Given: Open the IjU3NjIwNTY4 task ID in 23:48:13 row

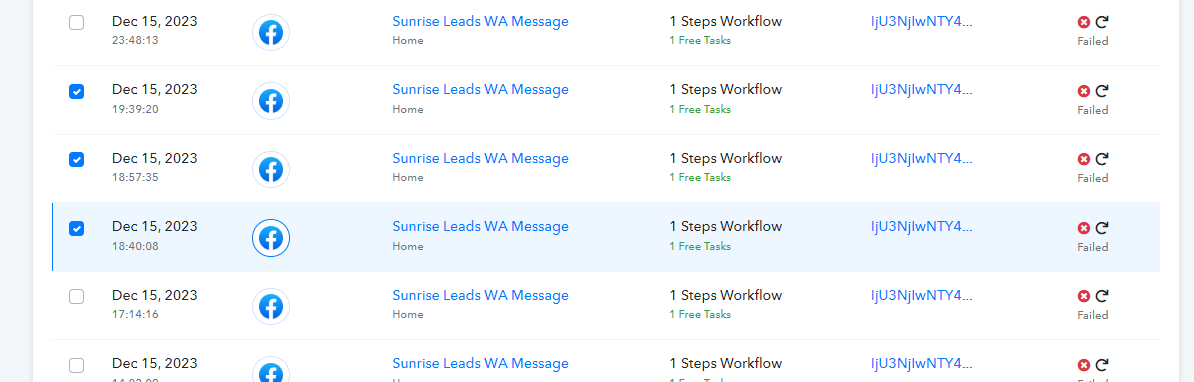Looking at the screenshot, I should [922, 21].
